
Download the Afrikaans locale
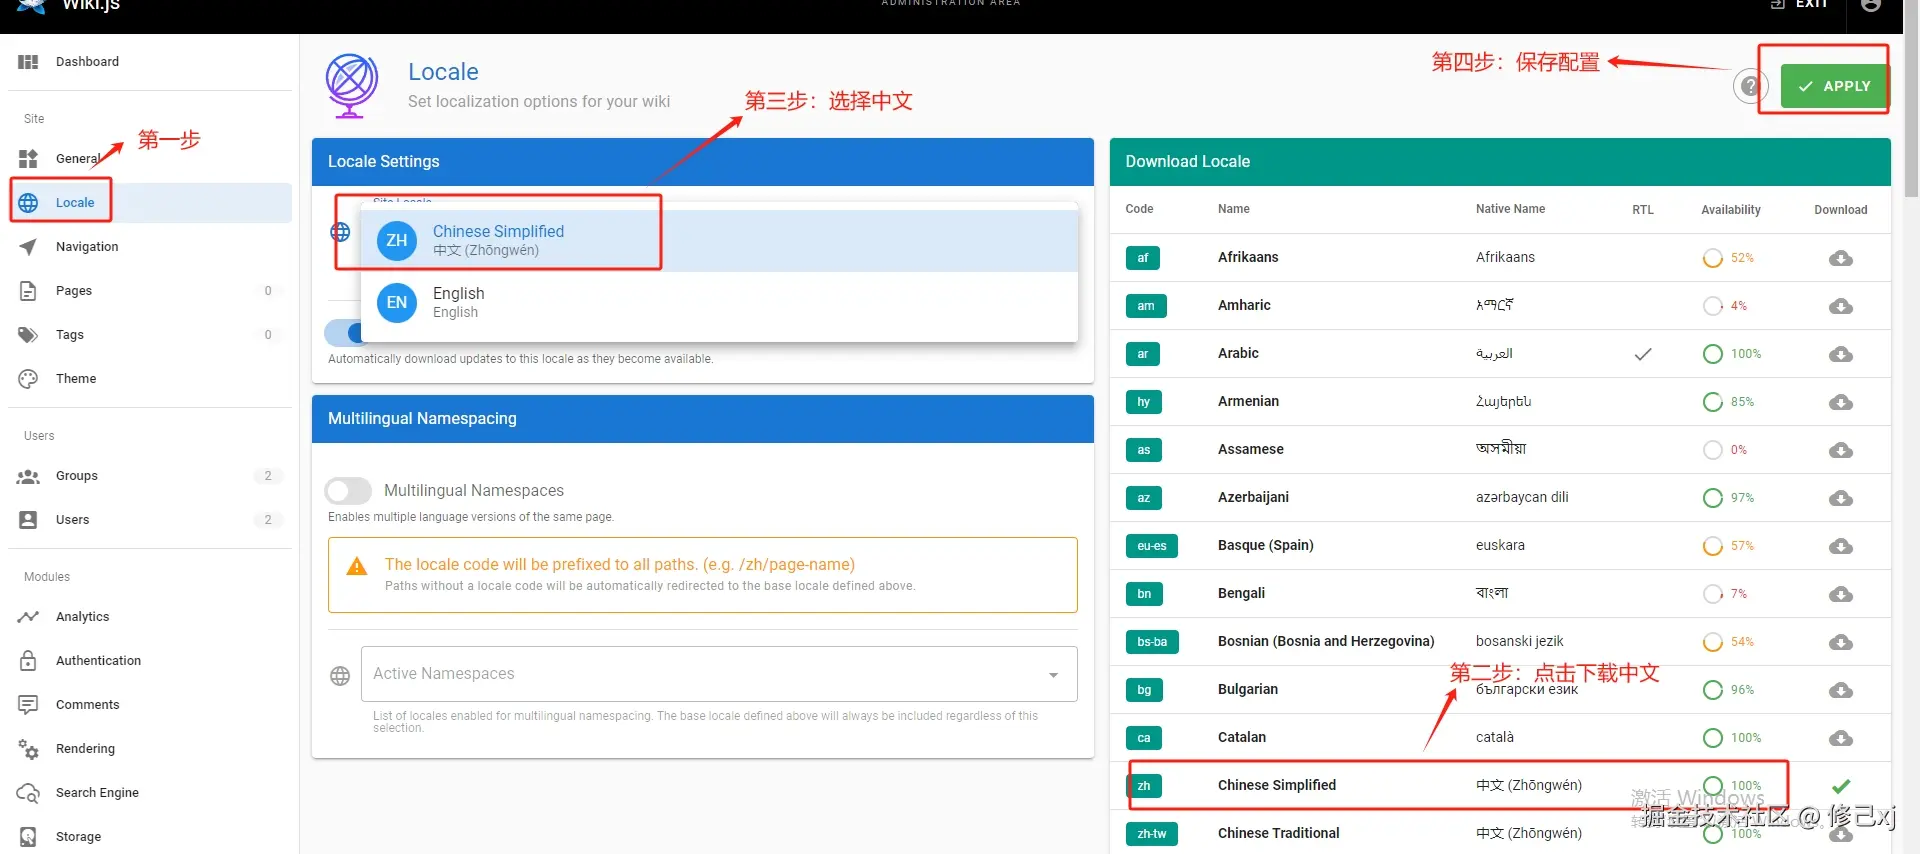1840,258
